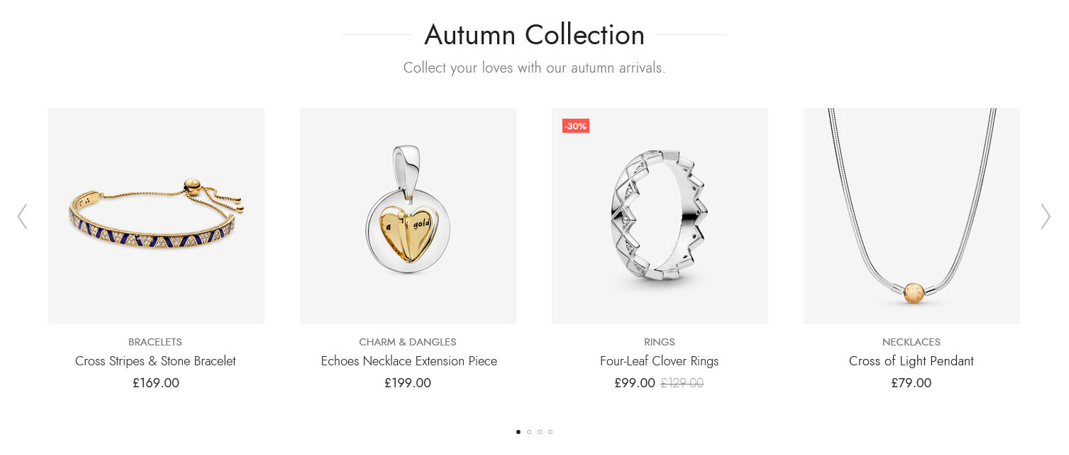Open Four-Leaf Clover Rings title
The image size is (1069, 455).
coord(659,361)
